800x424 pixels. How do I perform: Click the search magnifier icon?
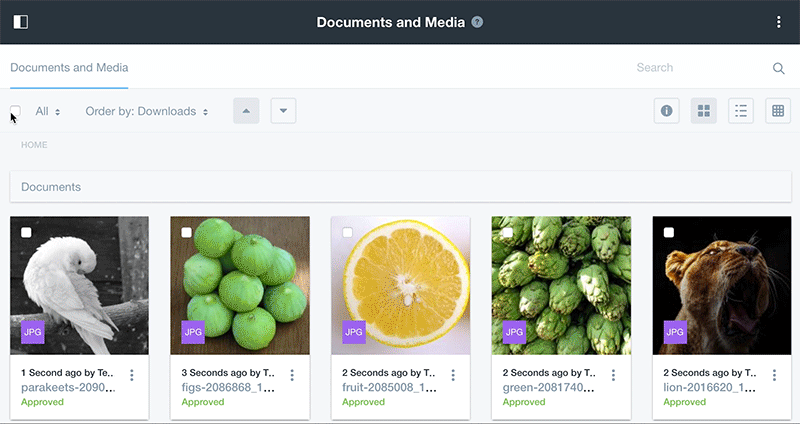(x=778, y=68)
